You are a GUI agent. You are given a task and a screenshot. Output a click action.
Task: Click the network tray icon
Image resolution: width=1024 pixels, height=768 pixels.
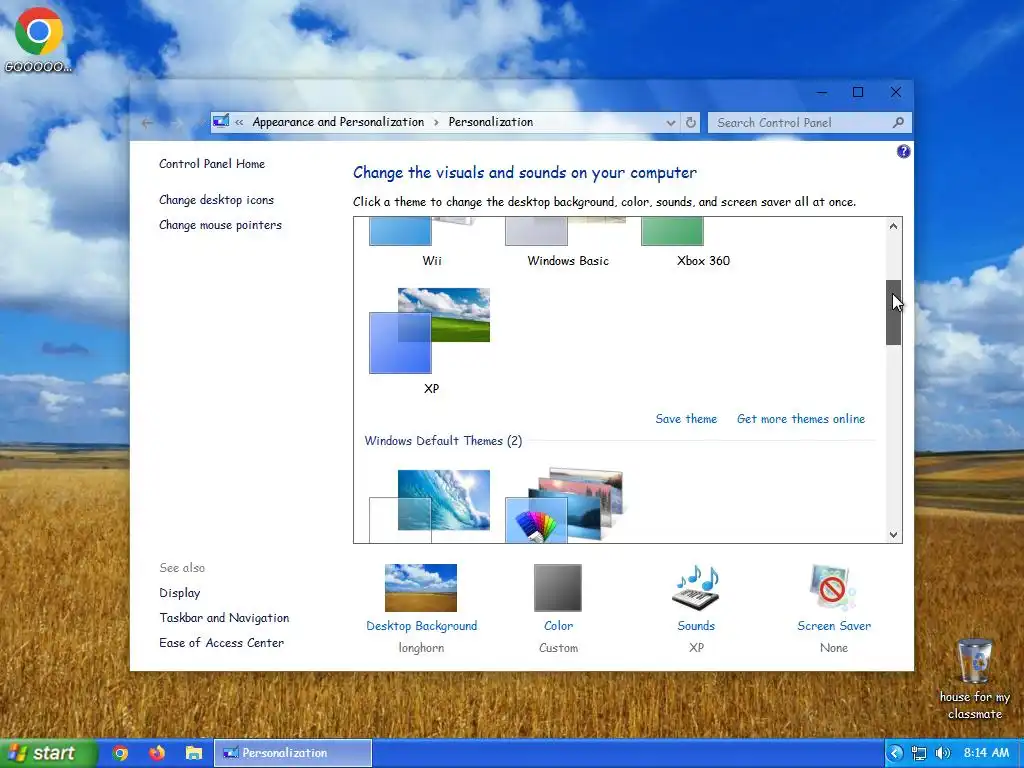[919, 753]
